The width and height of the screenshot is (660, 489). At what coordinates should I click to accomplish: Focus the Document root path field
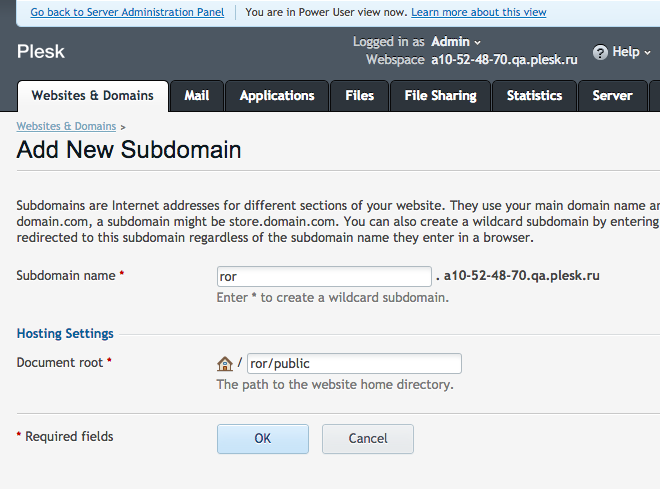click(x=354, y=364)
